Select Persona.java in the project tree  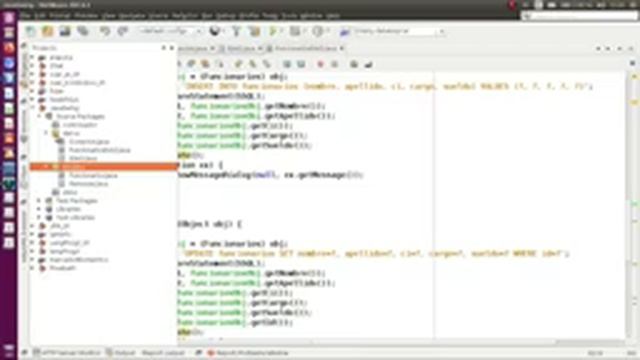tap(89, 184)
